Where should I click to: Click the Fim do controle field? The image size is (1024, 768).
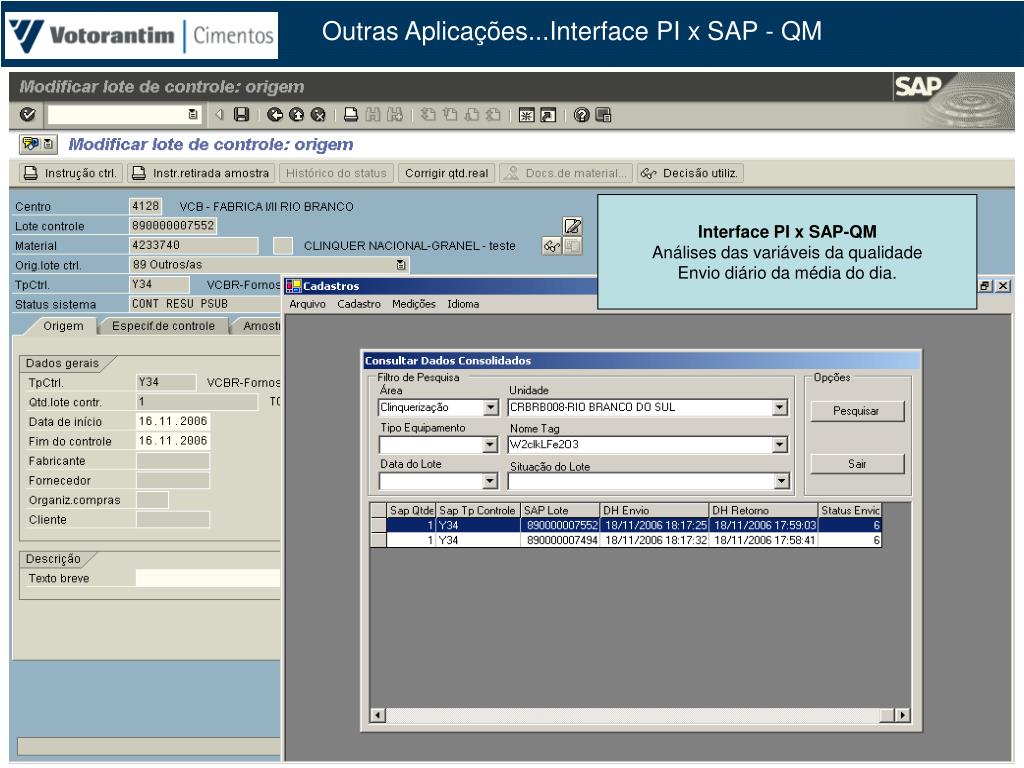173,441
